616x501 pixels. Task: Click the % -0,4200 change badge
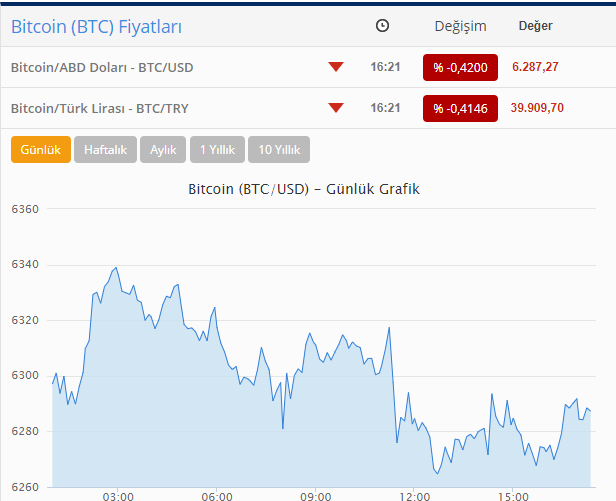pos(460,68)
